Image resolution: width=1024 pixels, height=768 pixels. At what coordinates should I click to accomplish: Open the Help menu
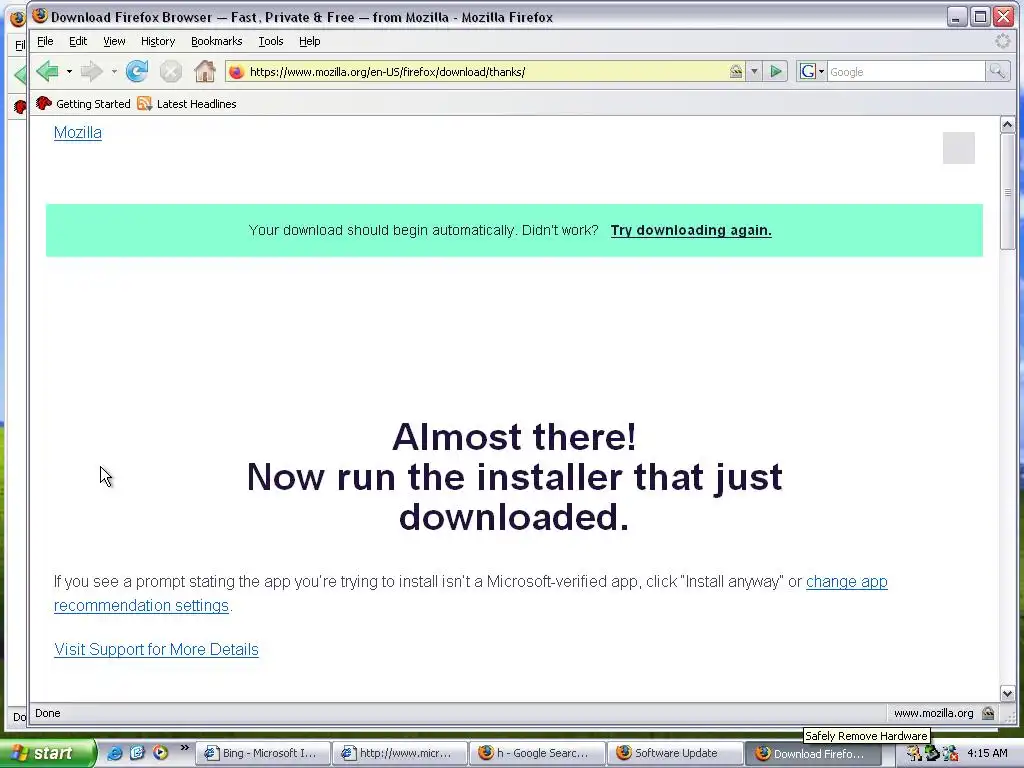[x=310, y=41]
